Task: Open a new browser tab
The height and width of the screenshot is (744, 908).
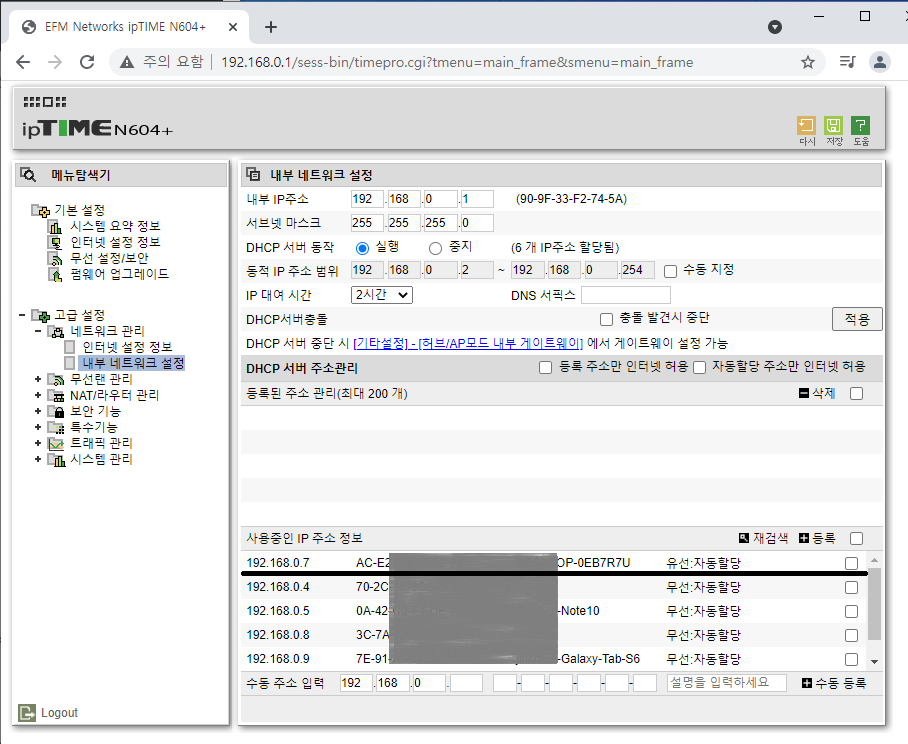Action: (270, 27)
